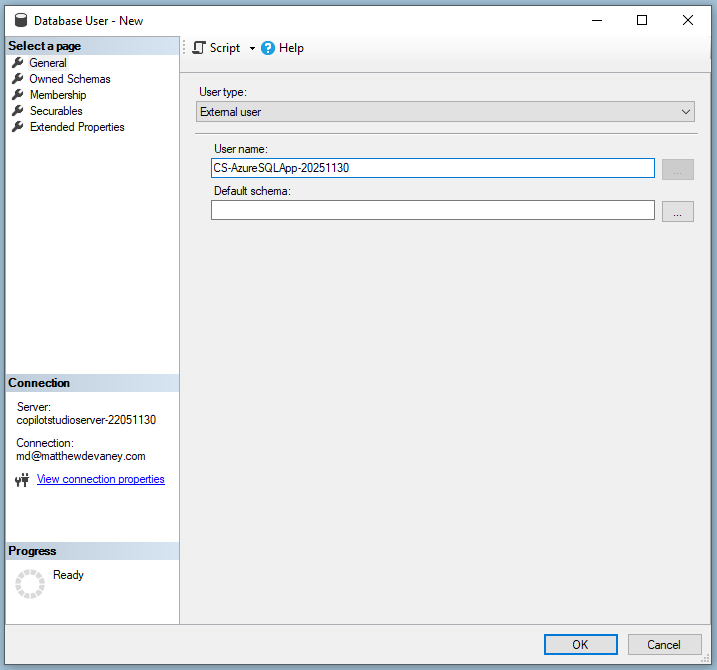717x670 pixels.
Task: Confirm the new user with OK
Action: coord(580,645)
